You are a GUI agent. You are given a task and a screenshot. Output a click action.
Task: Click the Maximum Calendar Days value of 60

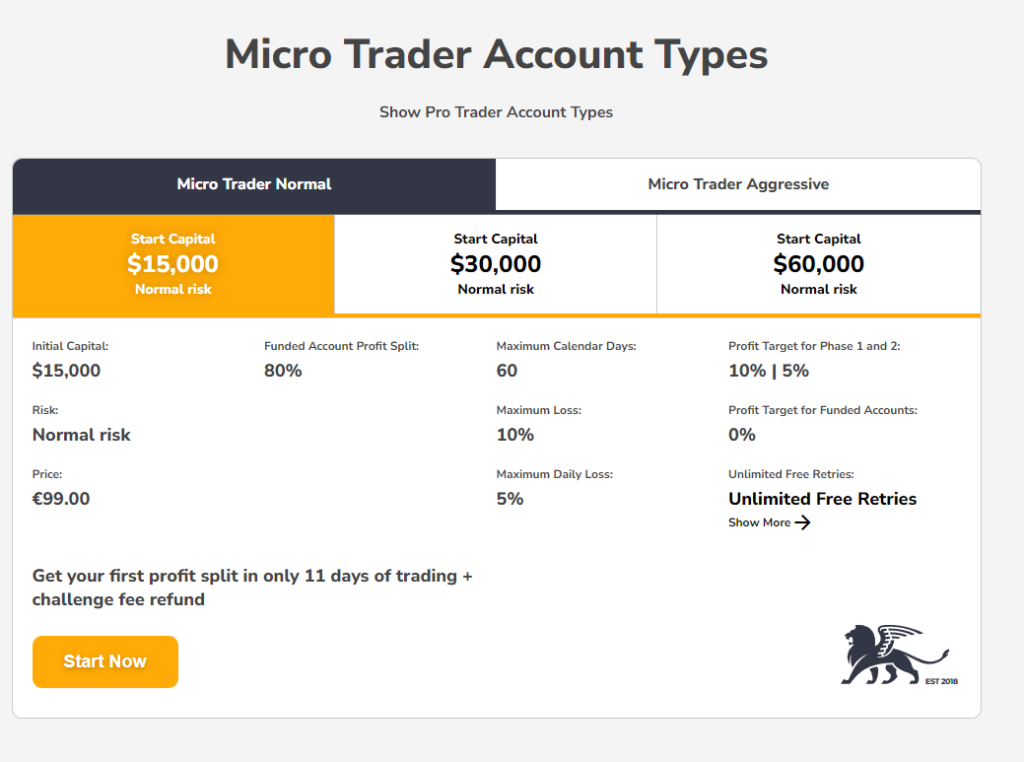click(x=506, y=370)
